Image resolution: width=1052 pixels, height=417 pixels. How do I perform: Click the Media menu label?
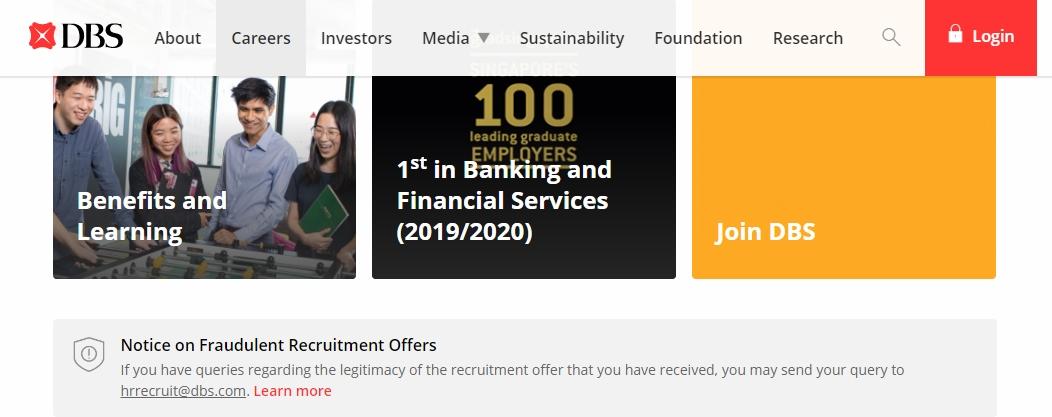pos(445,38)
